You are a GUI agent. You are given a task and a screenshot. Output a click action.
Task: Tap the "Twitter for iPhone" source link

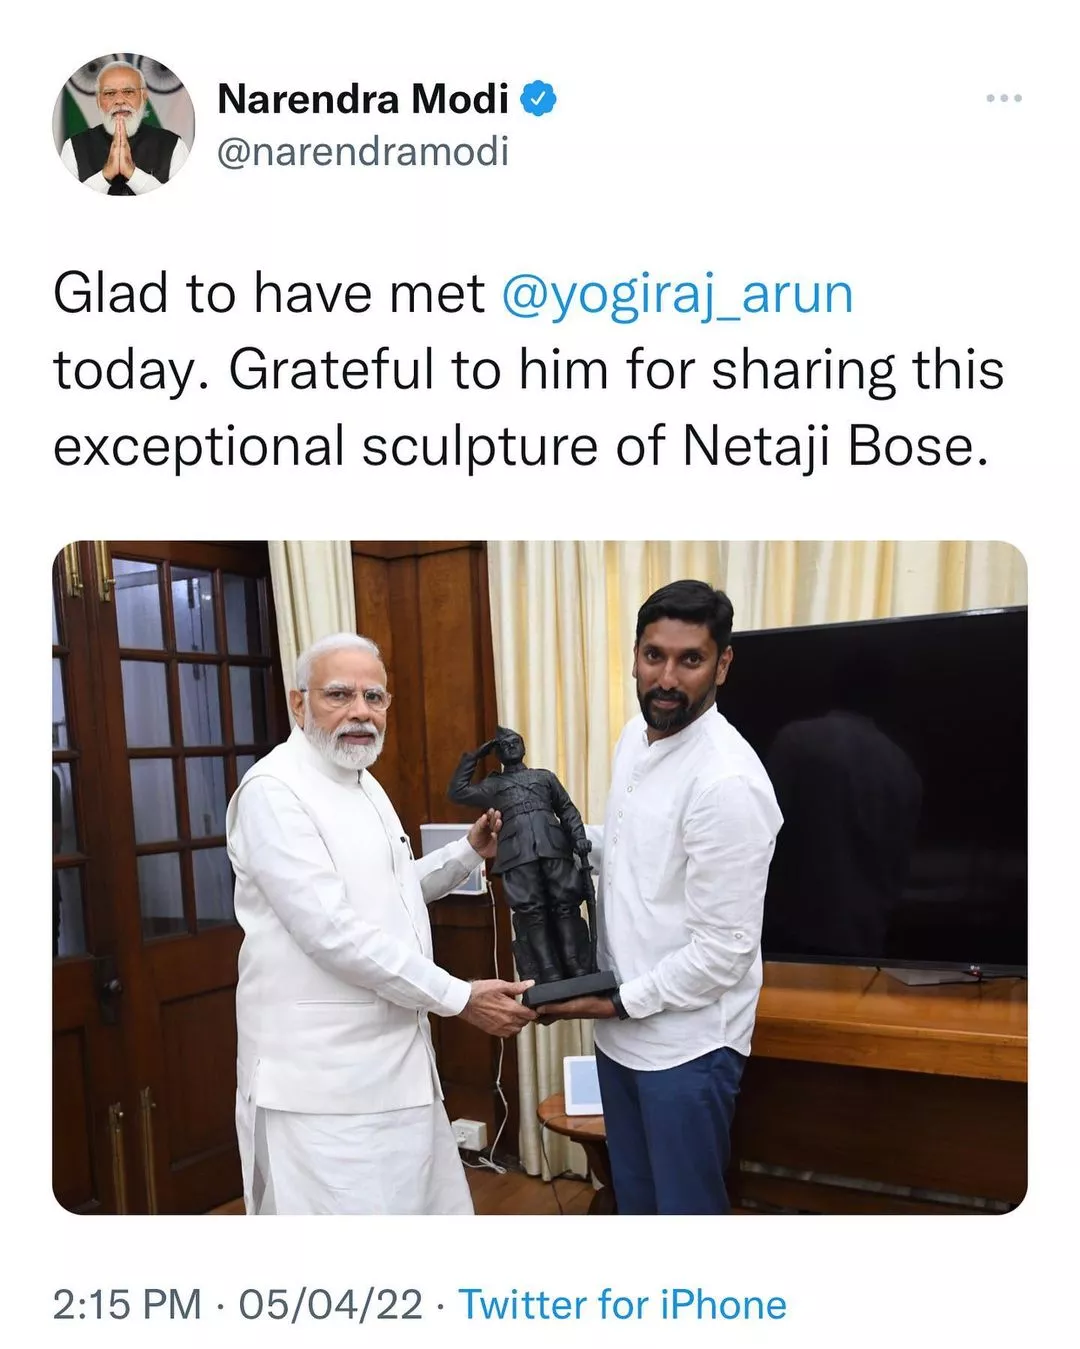coord(622,1304)
